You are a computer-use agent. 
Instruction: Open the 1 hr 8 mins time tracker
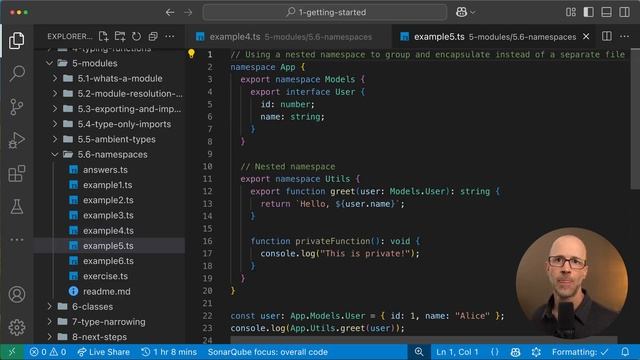pyautogui.click(x=169, y=352)
